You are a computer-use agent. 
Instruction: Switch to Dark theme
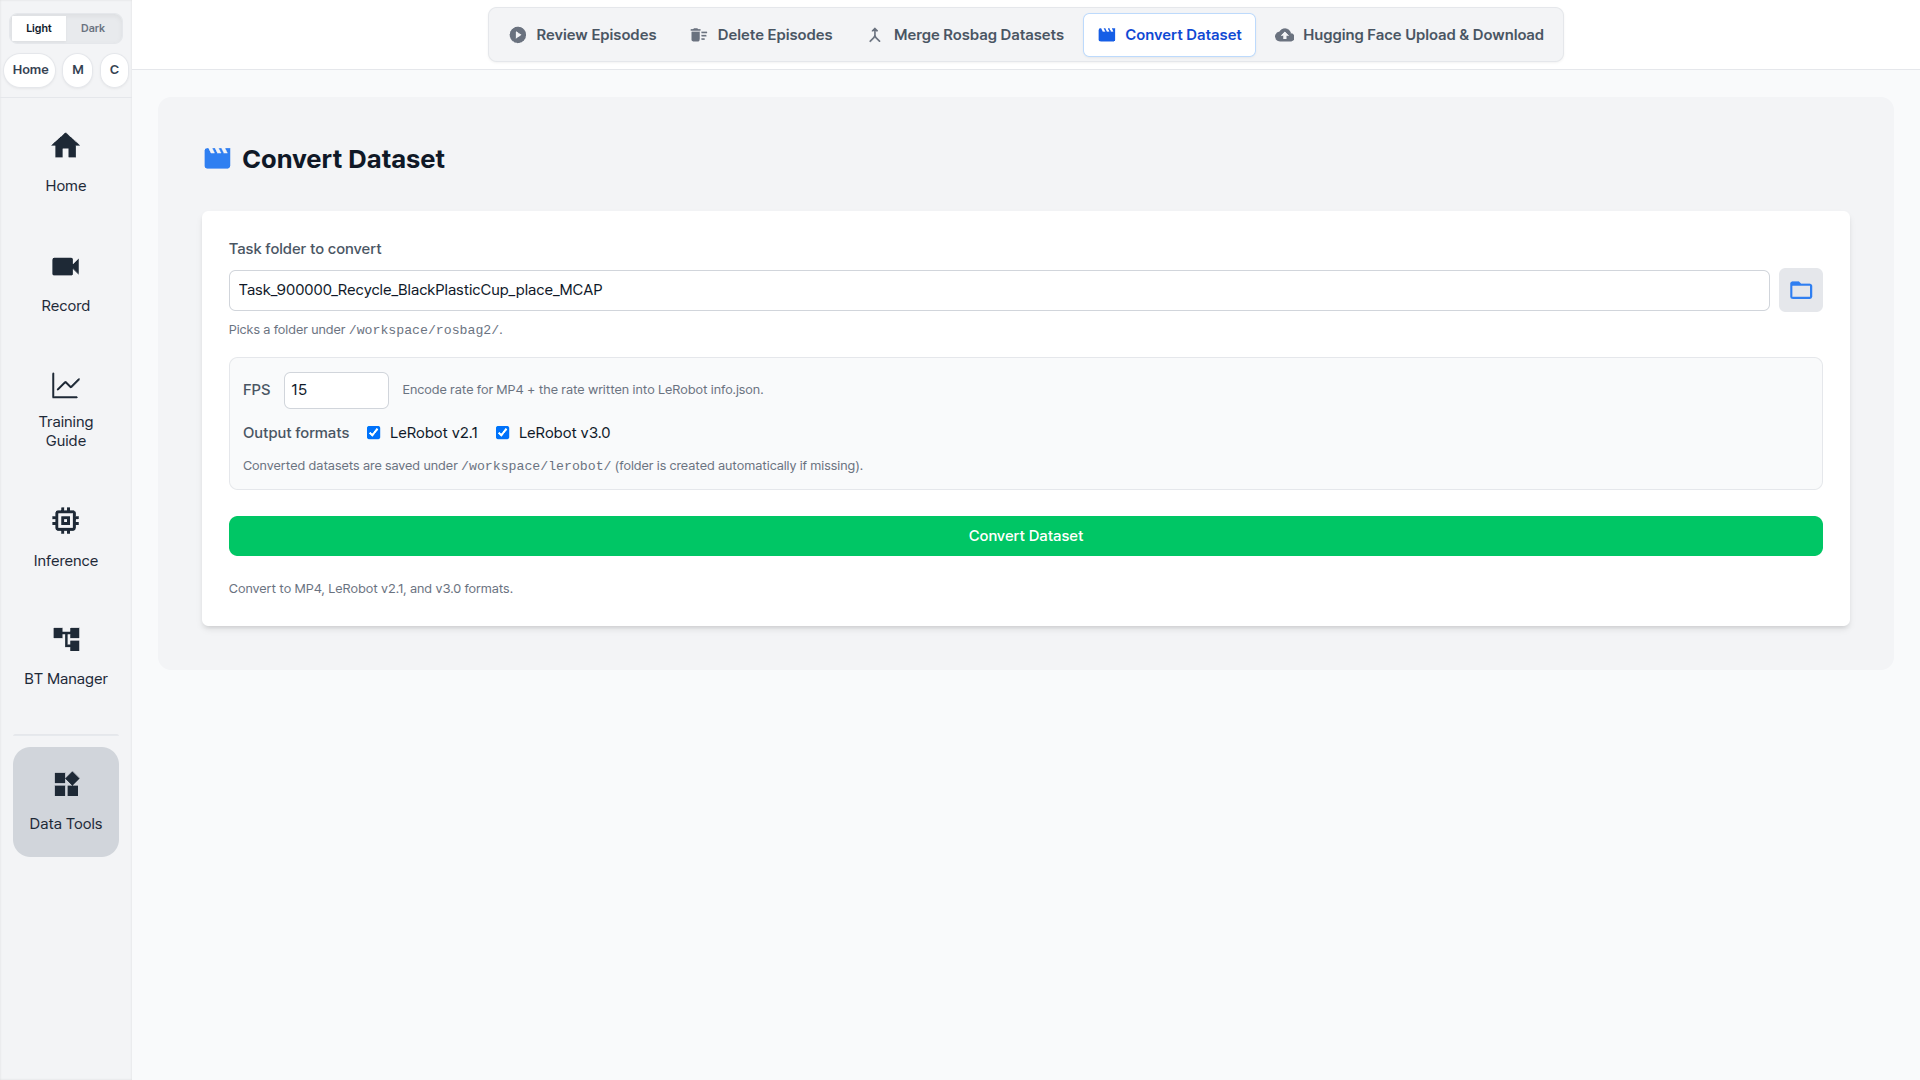93,28
